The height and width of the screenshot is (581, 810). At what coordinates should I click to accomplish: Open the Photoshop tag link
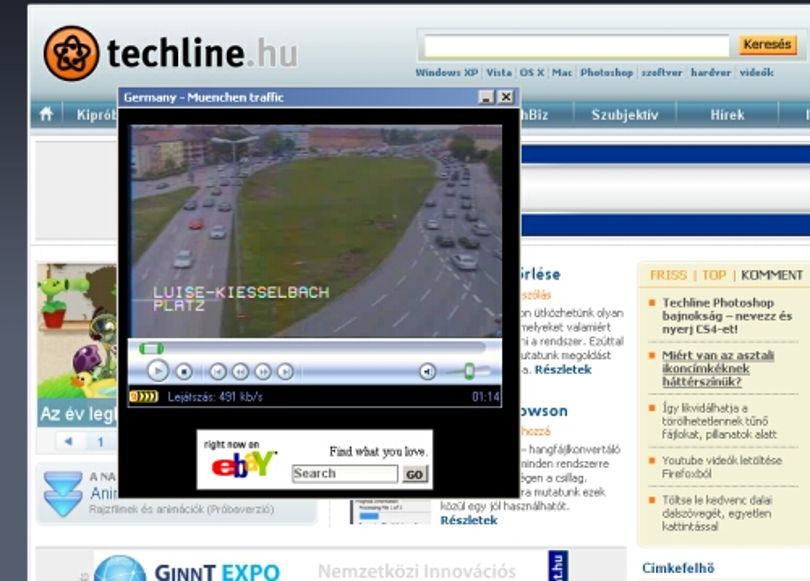(x=606, y=72)
